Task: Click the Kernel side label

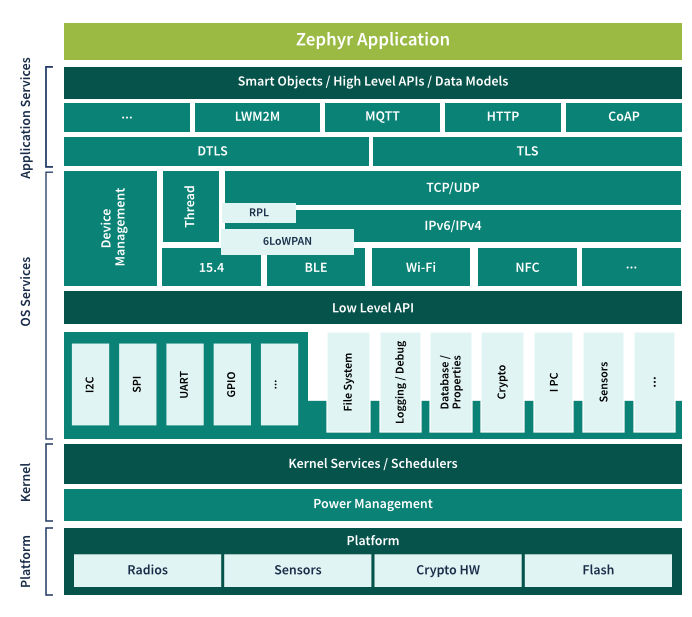Action: 26,482
